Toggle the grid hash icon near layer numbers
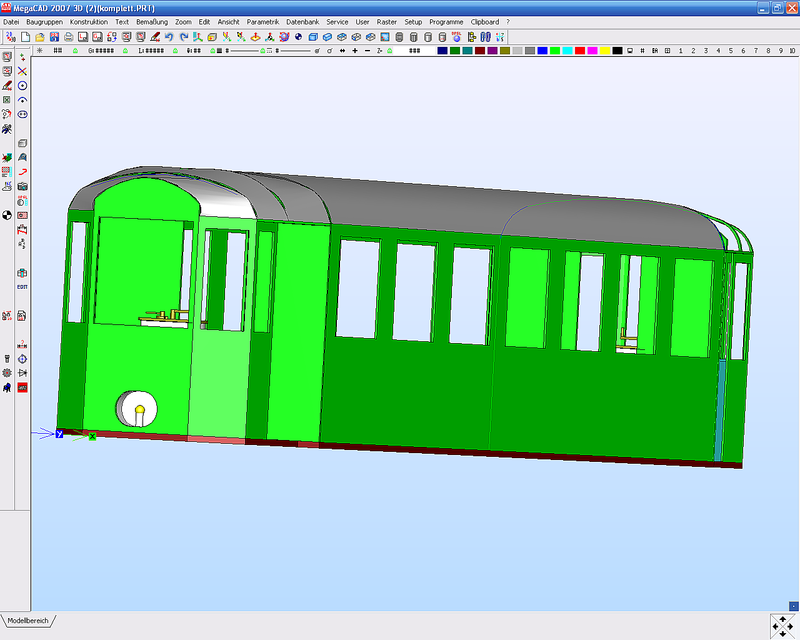This screenshot has width=800, height=640. click(x=642, y=51)
